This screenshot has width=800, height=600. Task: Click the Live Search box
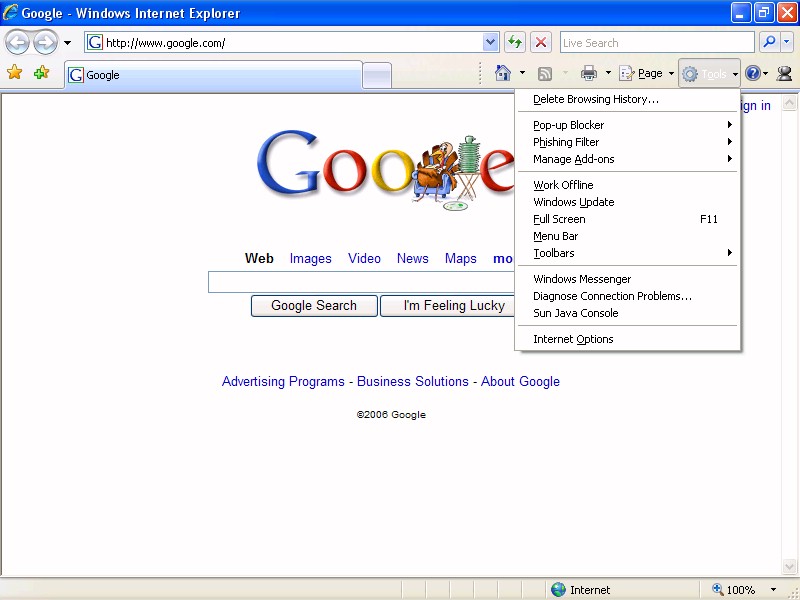click(657, 43)
